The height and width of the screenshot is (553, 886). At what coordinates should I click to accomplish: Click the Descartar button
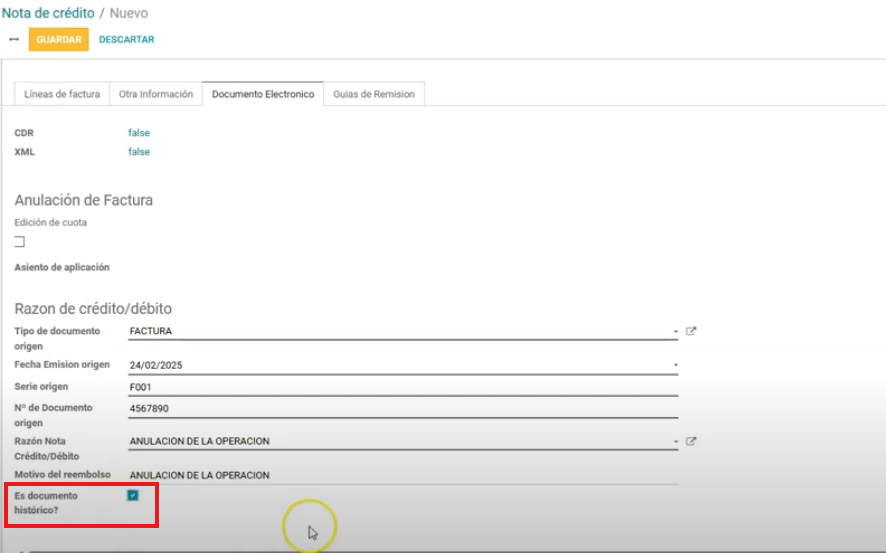pos(127,40)
